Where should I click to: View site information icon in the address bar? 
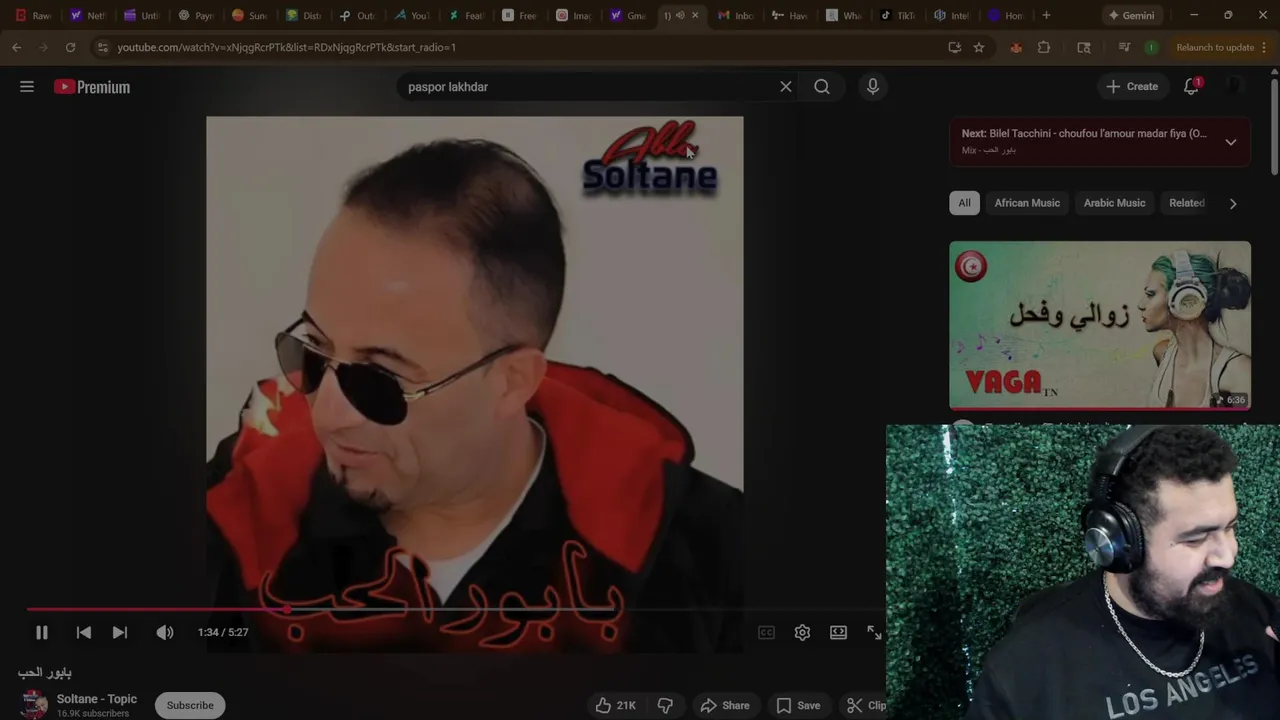point(102,47)
